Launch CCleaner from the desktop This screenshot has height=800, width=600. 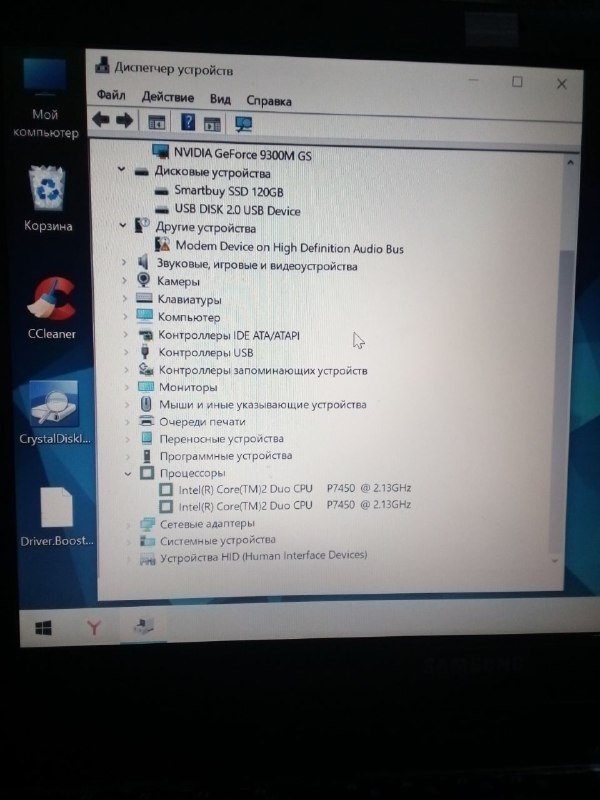point(52,309)
